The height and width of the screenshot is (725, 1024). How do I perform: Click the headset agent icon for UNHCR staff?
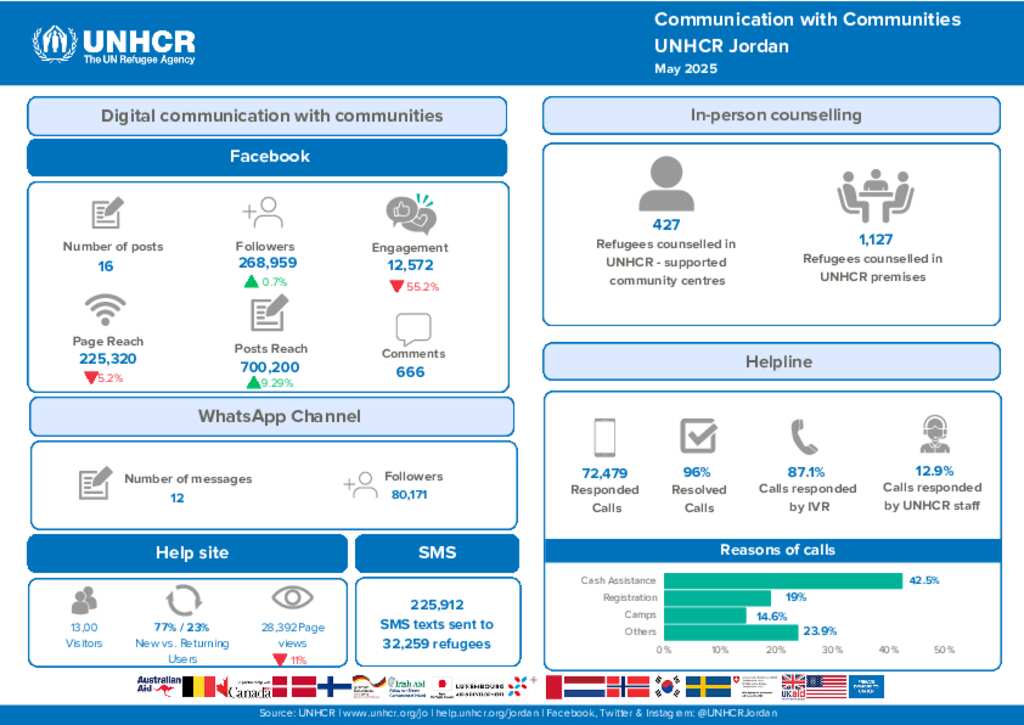[x=935, y=434]
